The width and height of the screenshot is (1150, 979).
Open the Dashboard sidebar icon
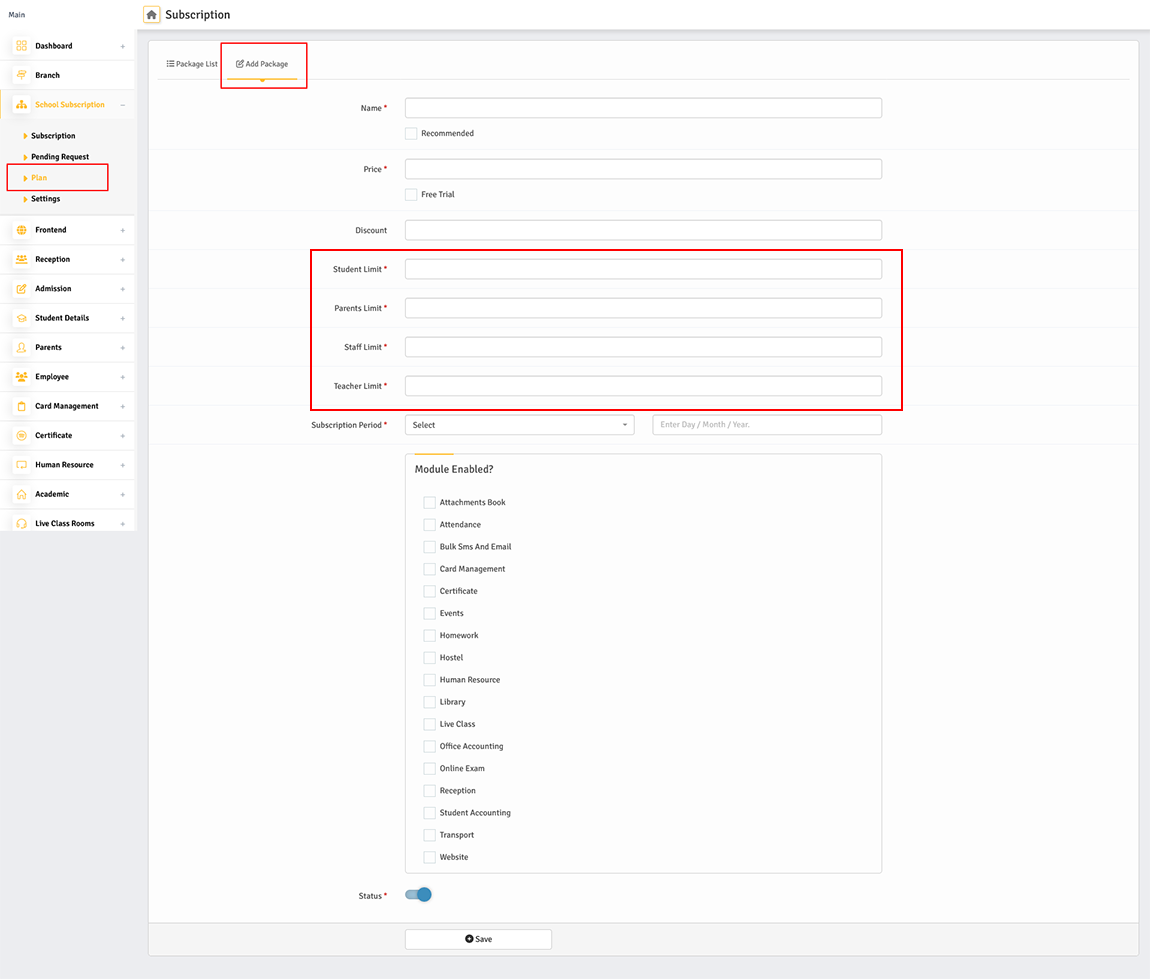click(20, 45)
